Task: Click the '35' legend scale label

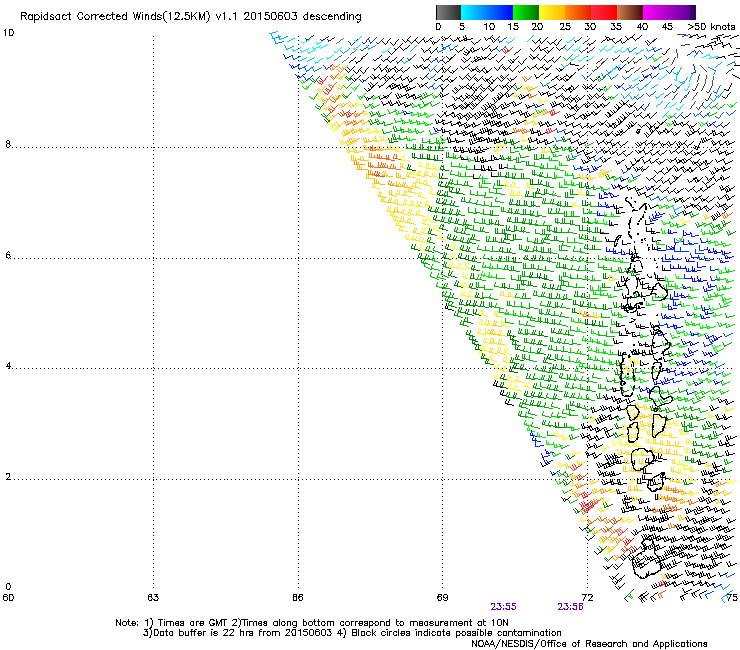Action: [616, 27]
